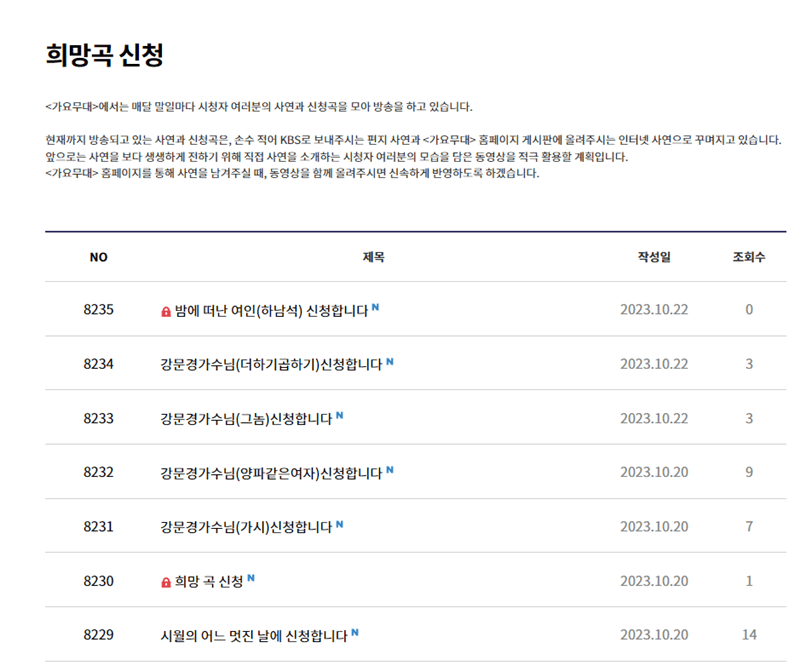Viewport: 800px width, 665px height.
Task: Click new badge after 더하기곱하기 post title
Action: (390, 362)
